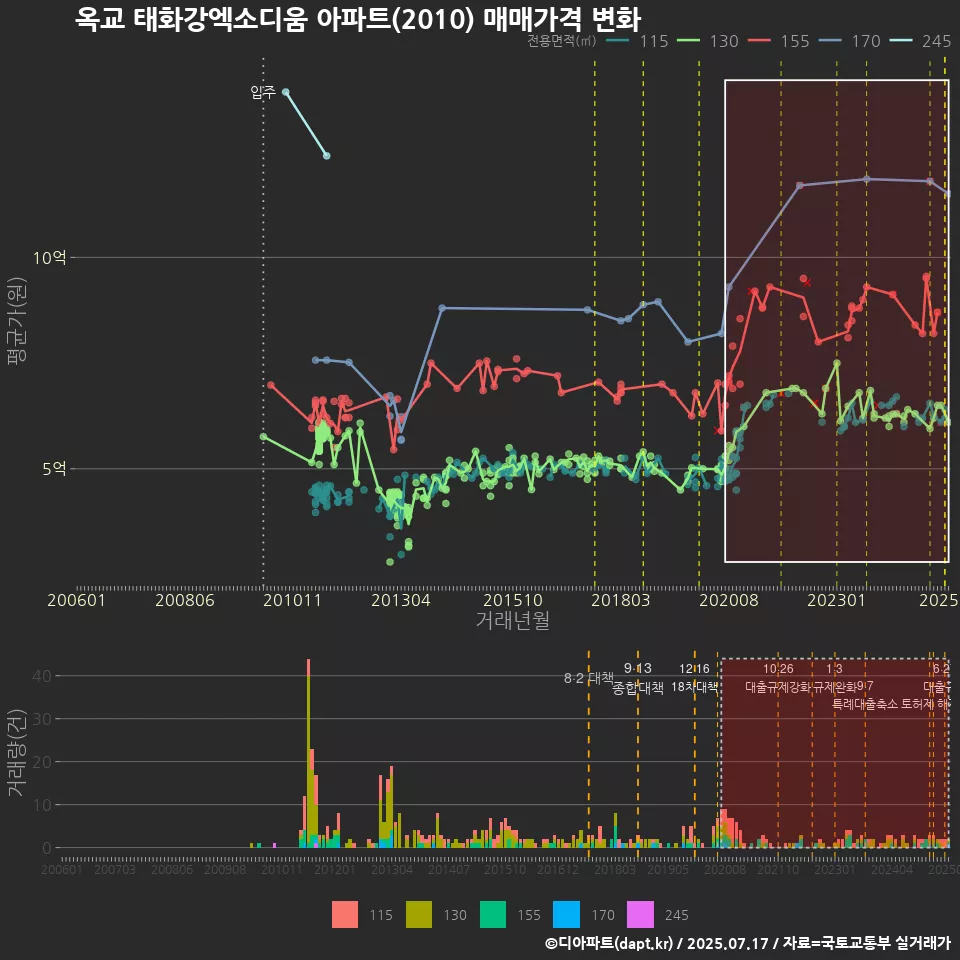Select the salmon 115 square in the bar legend
This screenshot has height=960, width=960.
point(345,915)
